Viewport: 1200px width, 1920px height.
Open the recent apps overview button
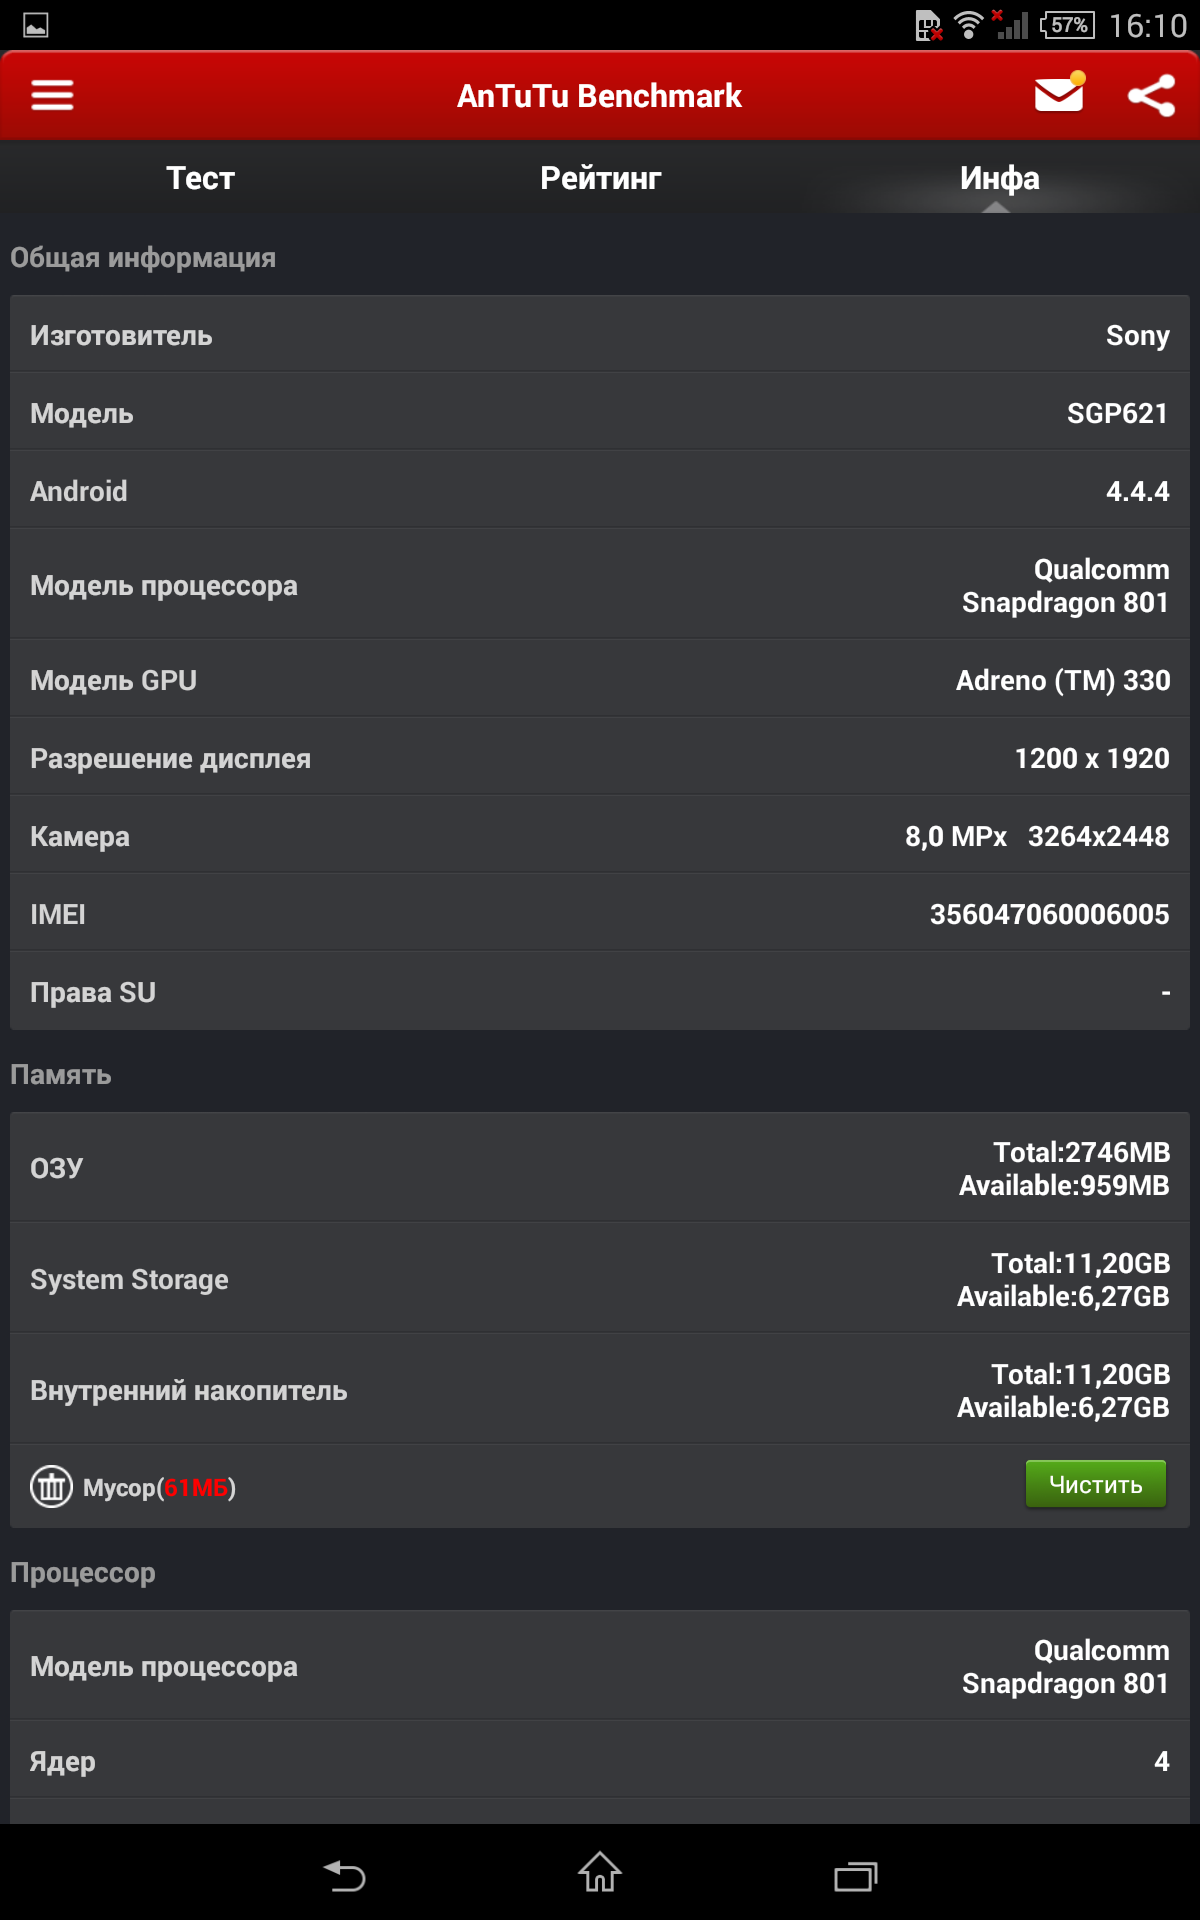[x=856, y=1875]
